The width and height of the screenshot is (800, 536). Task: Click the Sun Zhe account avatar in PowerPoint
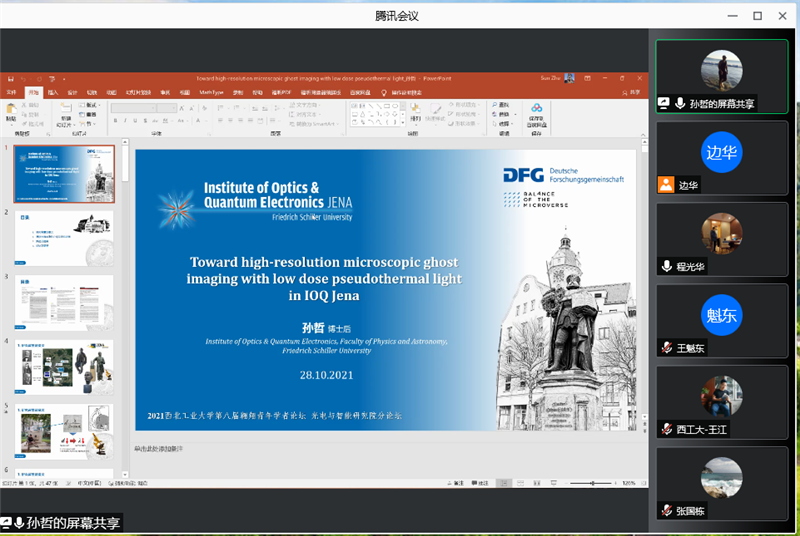click(x=570, y=78)
